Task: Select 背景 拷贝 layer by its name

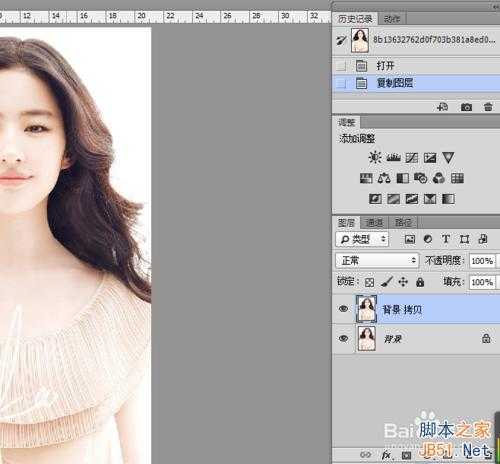Action: (x=402, y=310)
